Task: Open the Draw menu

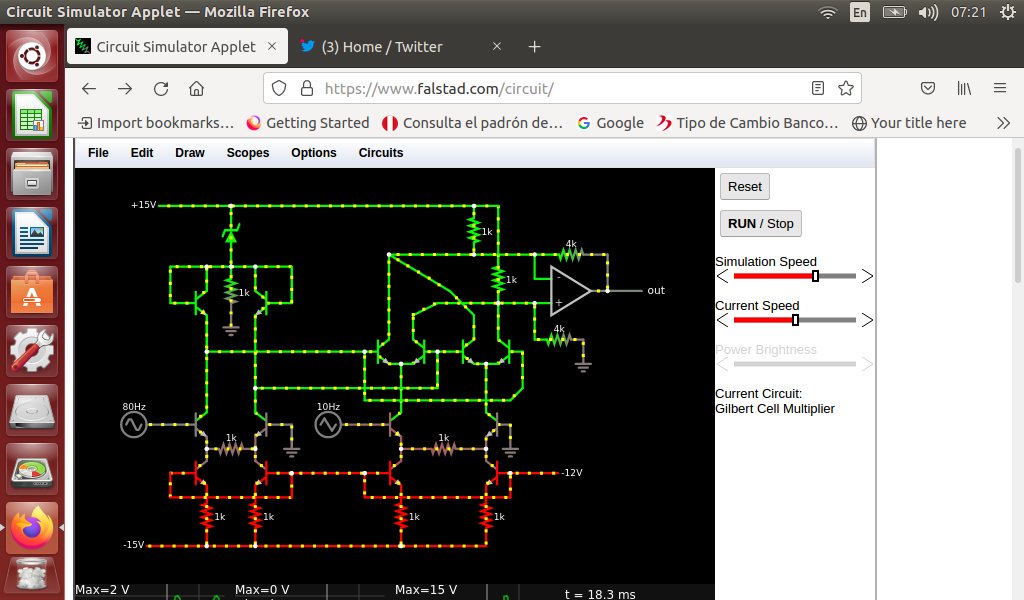Action: [x=190, y=153]
